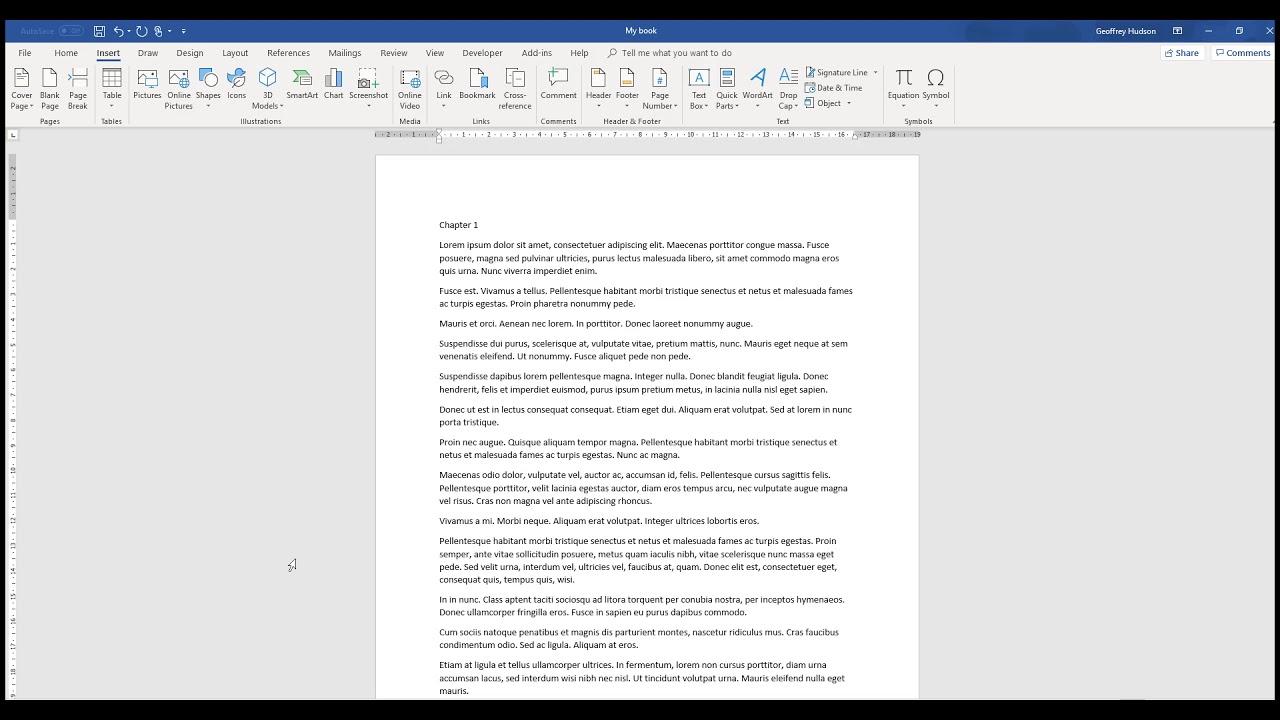Image resolution: width=1280 pixels, height=720 pixels.
Task: Click the Chapter 1 heading text
Action: click(x=459, y=225)
